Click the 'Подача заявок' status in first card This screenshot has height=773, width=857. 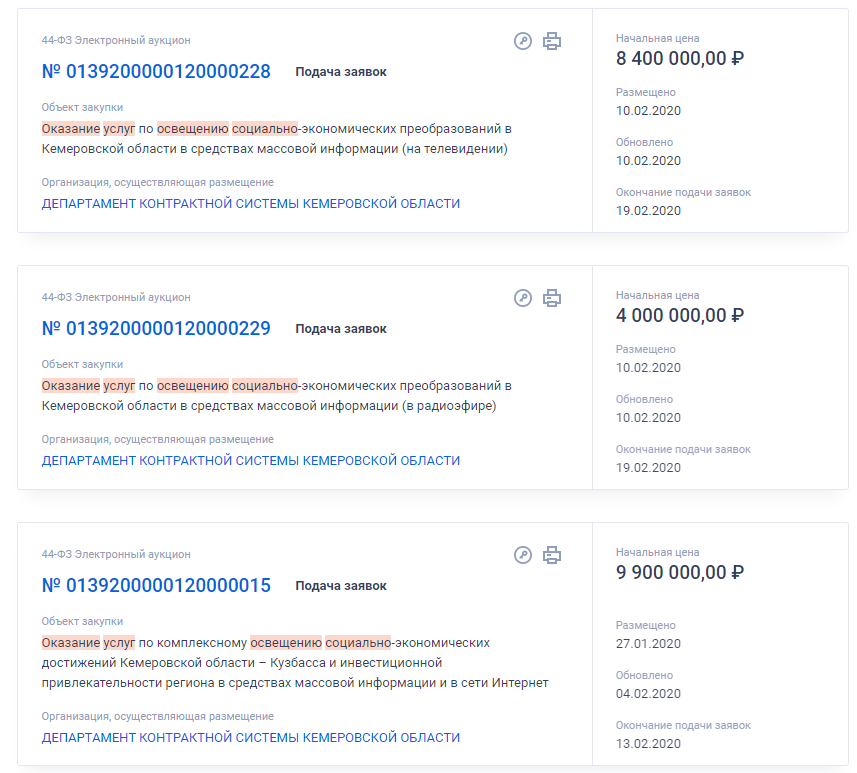click(x=341, y=72)
